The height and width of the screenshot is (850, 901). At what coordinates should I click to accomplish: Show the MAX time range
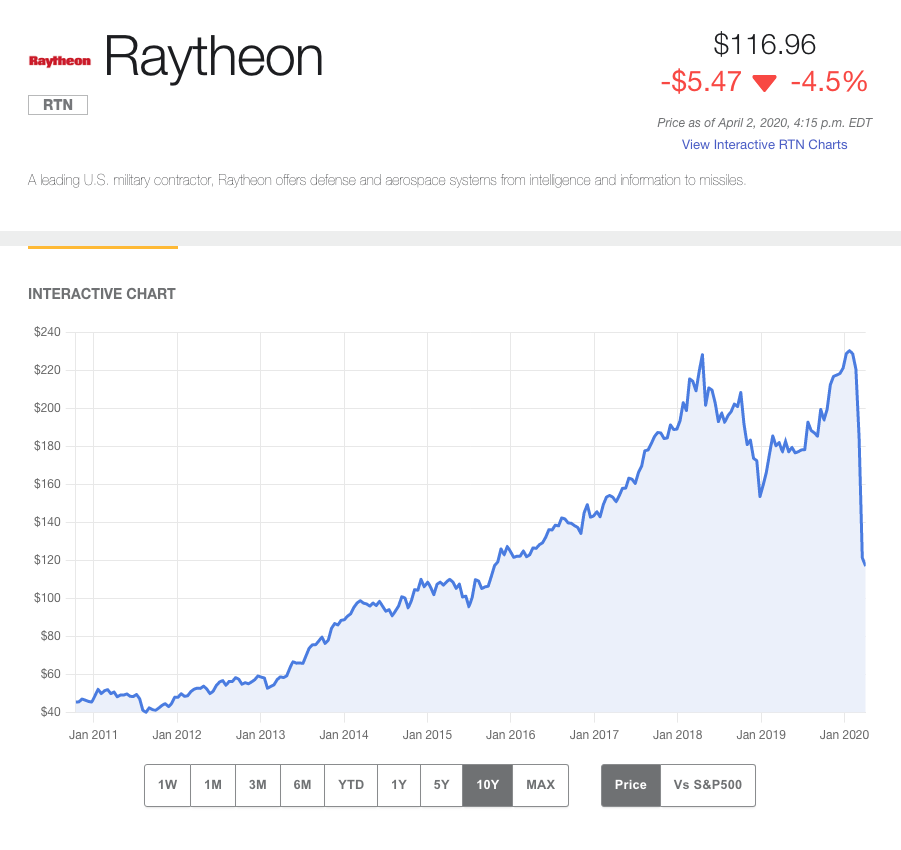point(541,785)
